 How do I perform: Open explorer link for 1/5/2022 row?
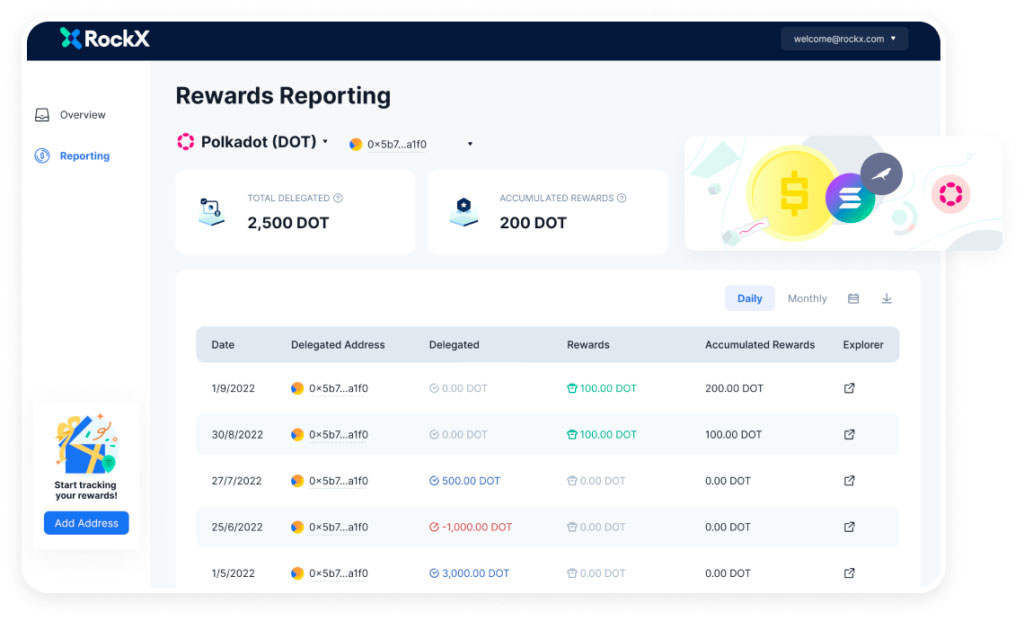(849, 573)
